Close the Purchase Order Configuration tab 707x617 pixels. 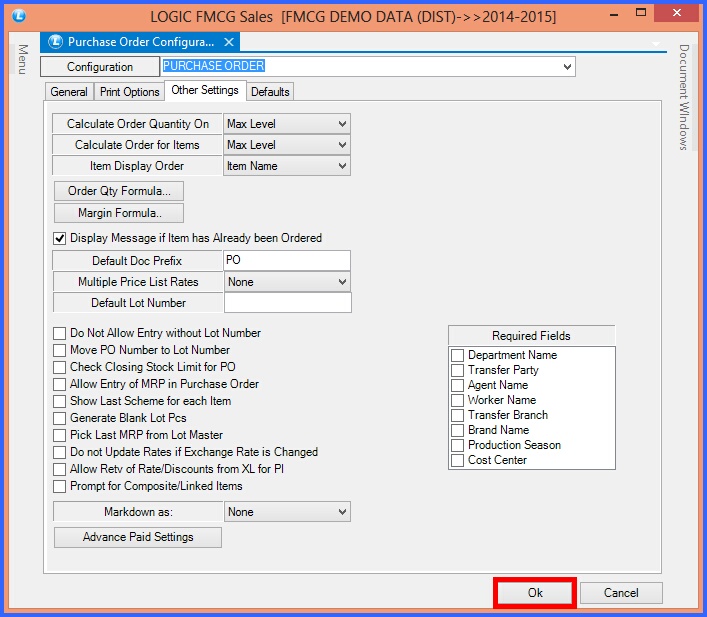click(x=229, y=42)
